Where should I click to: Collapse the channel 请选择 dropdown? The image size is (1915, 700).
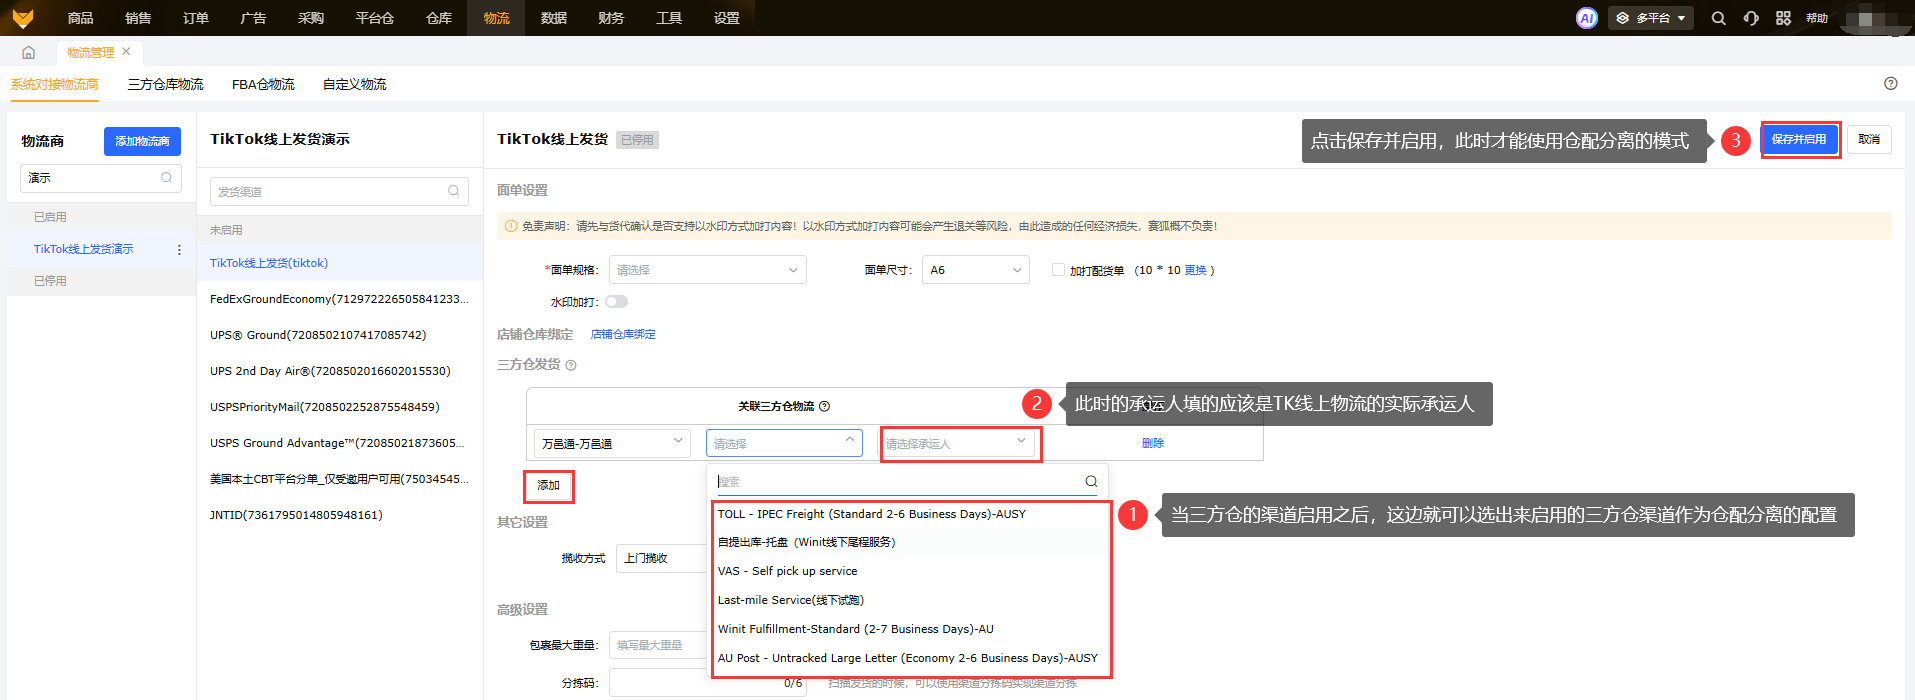(x=784, y=443)
